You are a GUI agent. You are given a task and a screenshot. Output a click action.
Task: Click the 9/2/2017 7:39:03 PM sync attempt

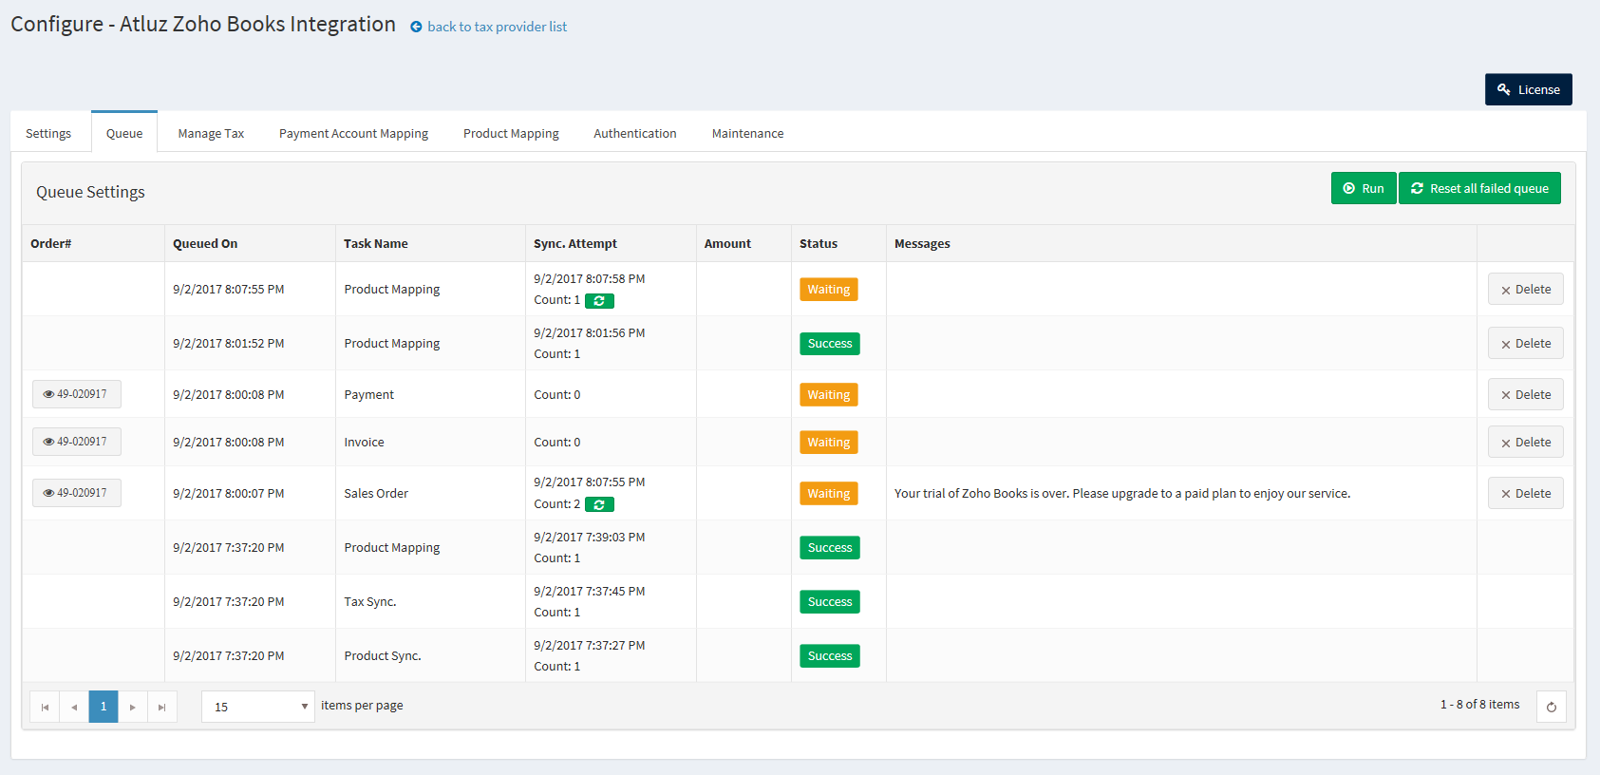[x=589, y=537]
